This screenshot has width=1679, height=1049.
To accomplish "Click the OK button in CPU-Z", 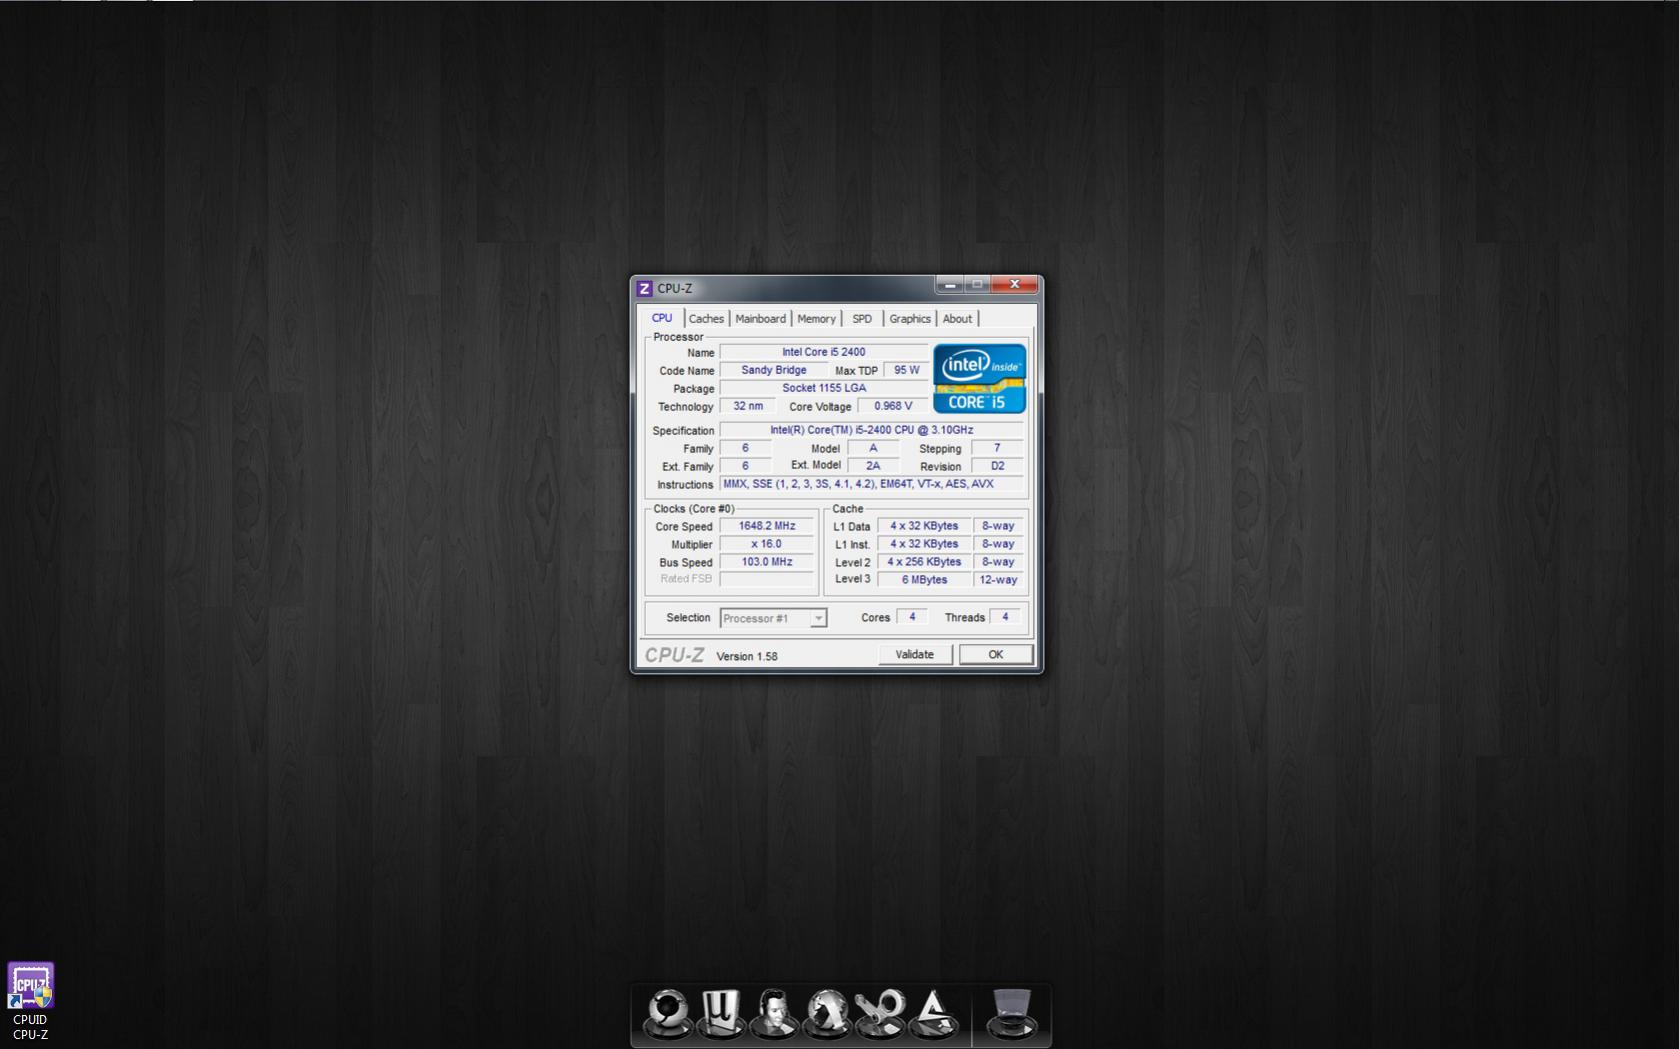I will tap(995, 654).
